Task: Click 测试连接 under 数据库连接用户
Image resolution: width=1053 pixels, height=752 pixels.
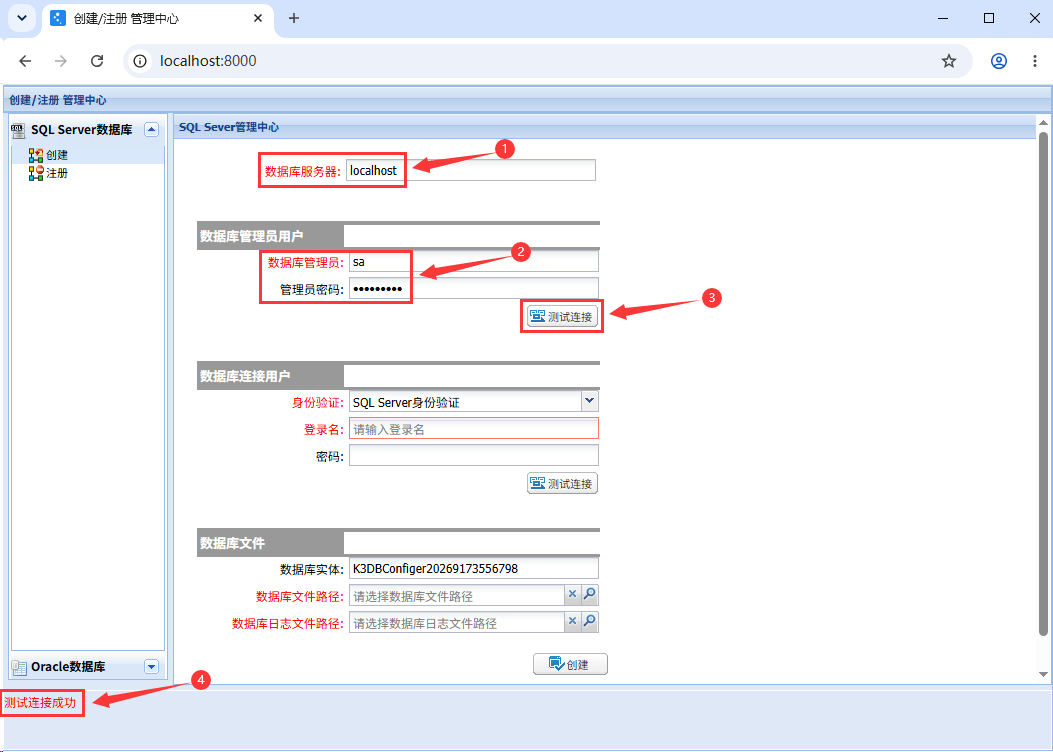Action: [562, 483]
